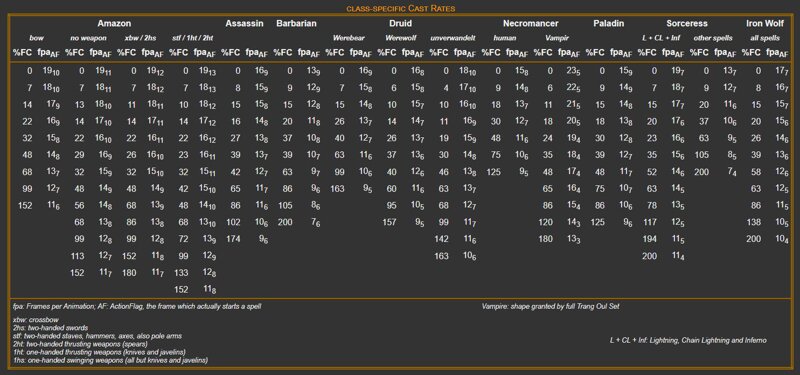Click the Iron Wolf heading

point(765,23)
